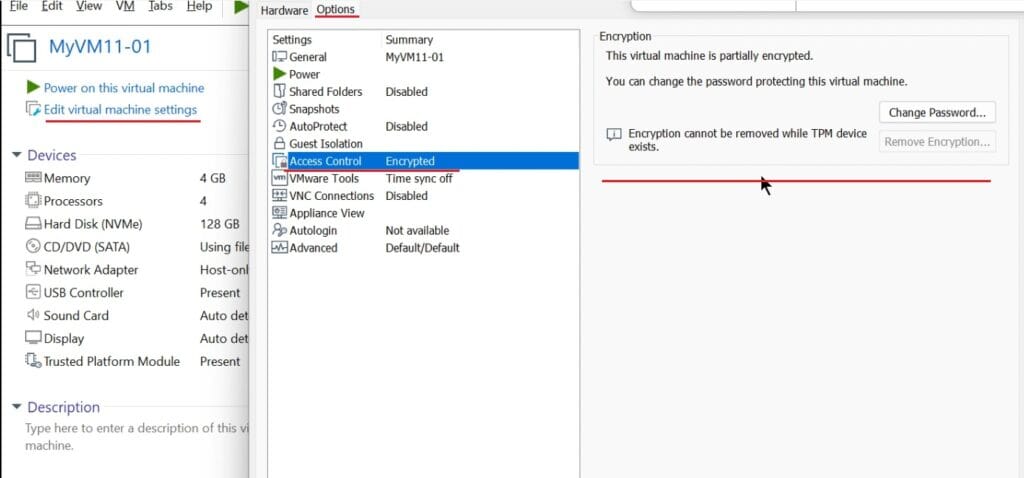
Task: Switch to the Hardware tab
Action: coord(284,10)
